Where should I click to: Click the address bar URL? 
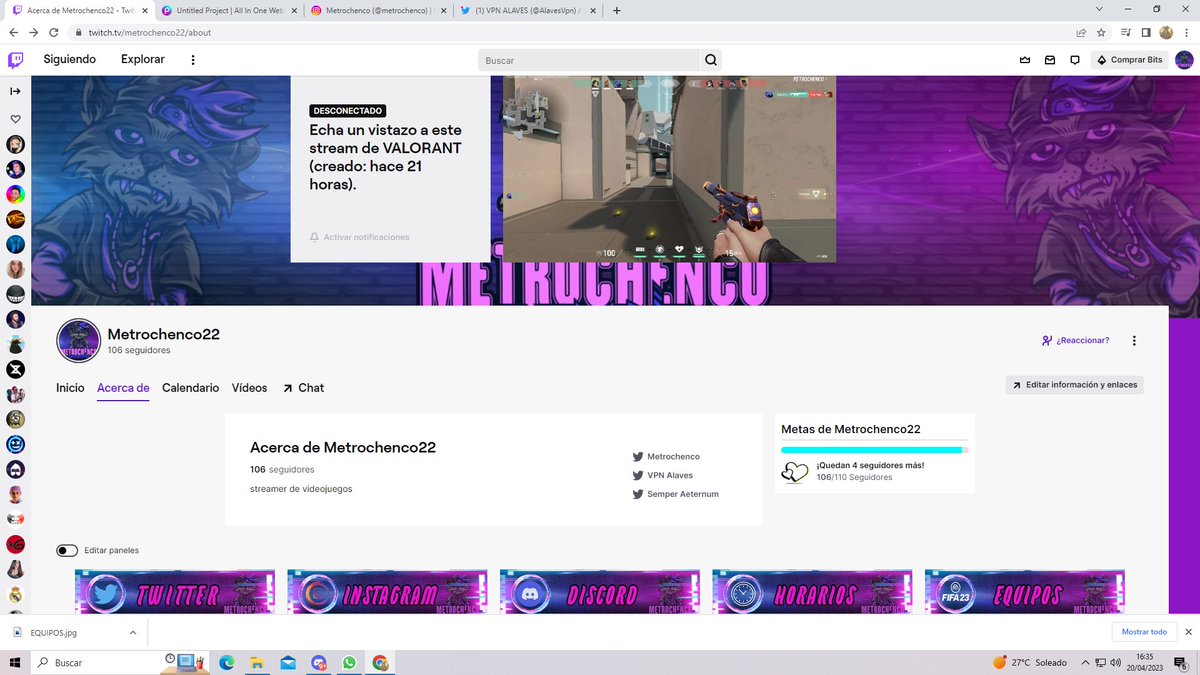(x=149, y=32)
